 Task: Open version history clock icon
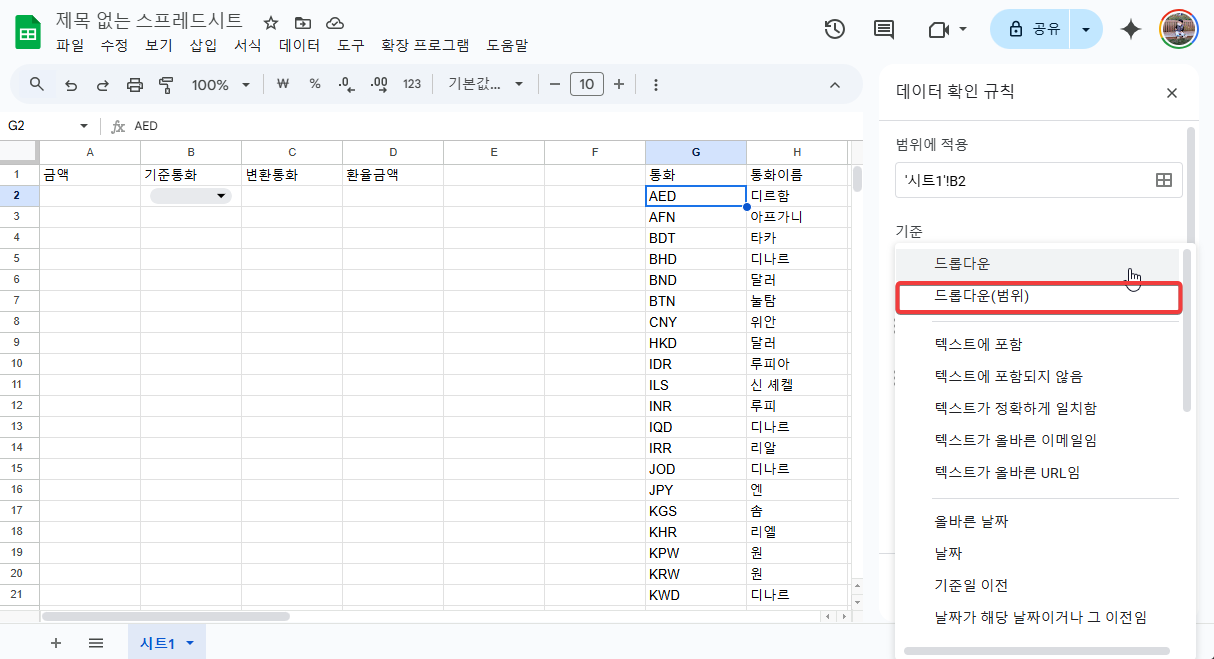tap(834, 29)
